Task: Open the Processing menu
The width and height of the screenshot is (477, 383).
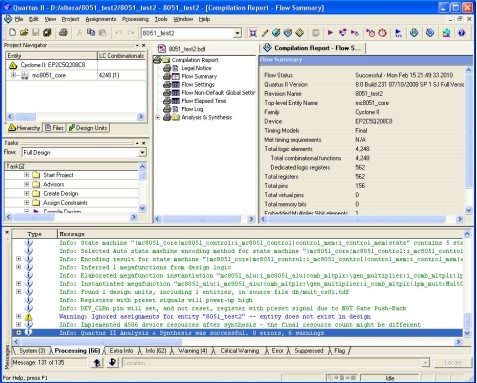Action: click(135, 19)
